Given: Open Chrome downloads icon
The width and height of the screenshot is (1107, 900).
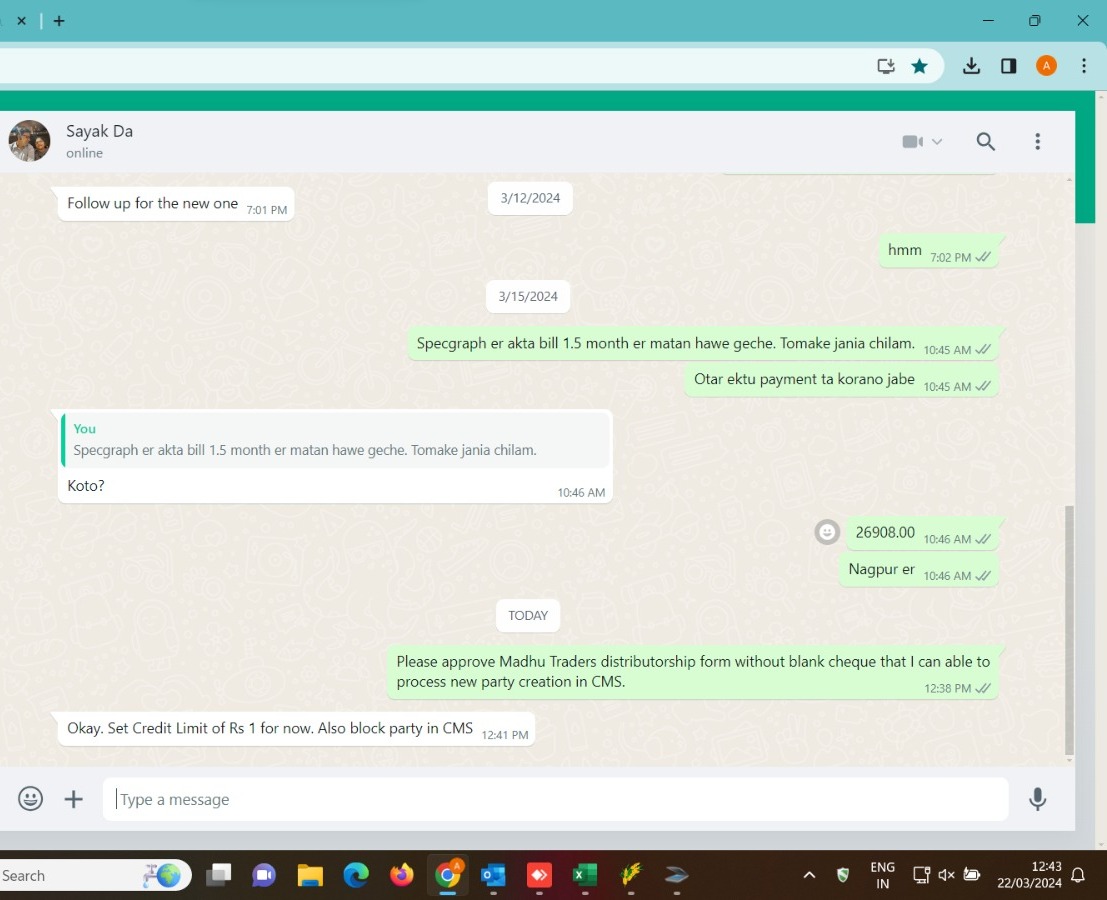Looking at the screenshot, I should coord(971,66).
